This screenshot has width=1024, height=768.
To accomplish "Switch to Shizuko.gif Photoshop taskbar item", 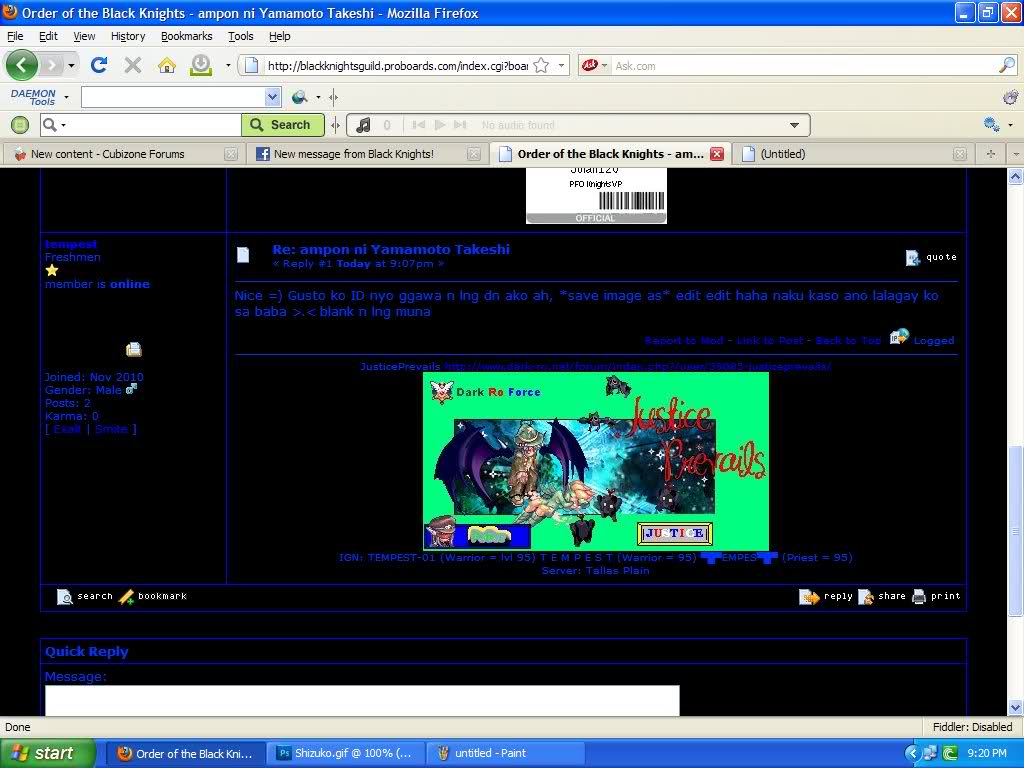I will click(x=346, y=753).
